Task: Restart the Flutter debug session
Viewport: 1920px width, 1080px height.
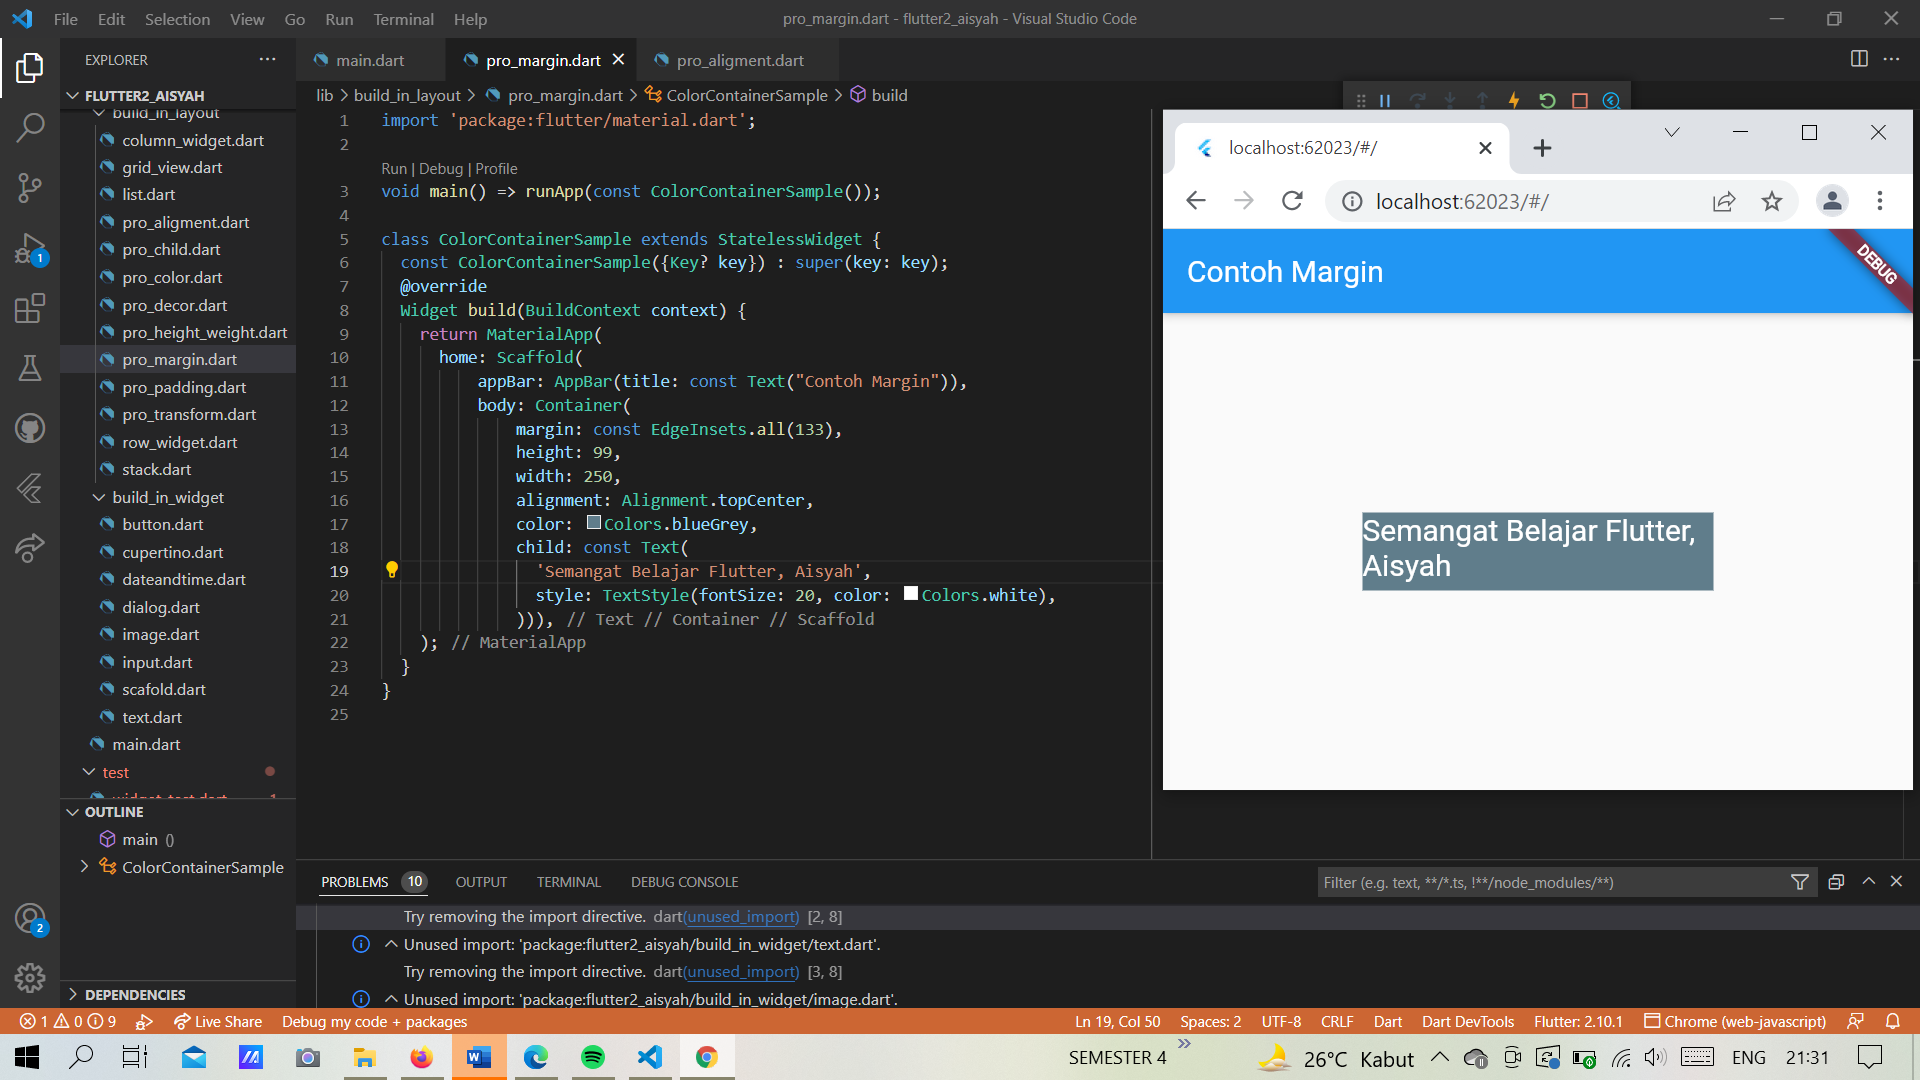Action: pyautogui.click(x=1548, y=100)
